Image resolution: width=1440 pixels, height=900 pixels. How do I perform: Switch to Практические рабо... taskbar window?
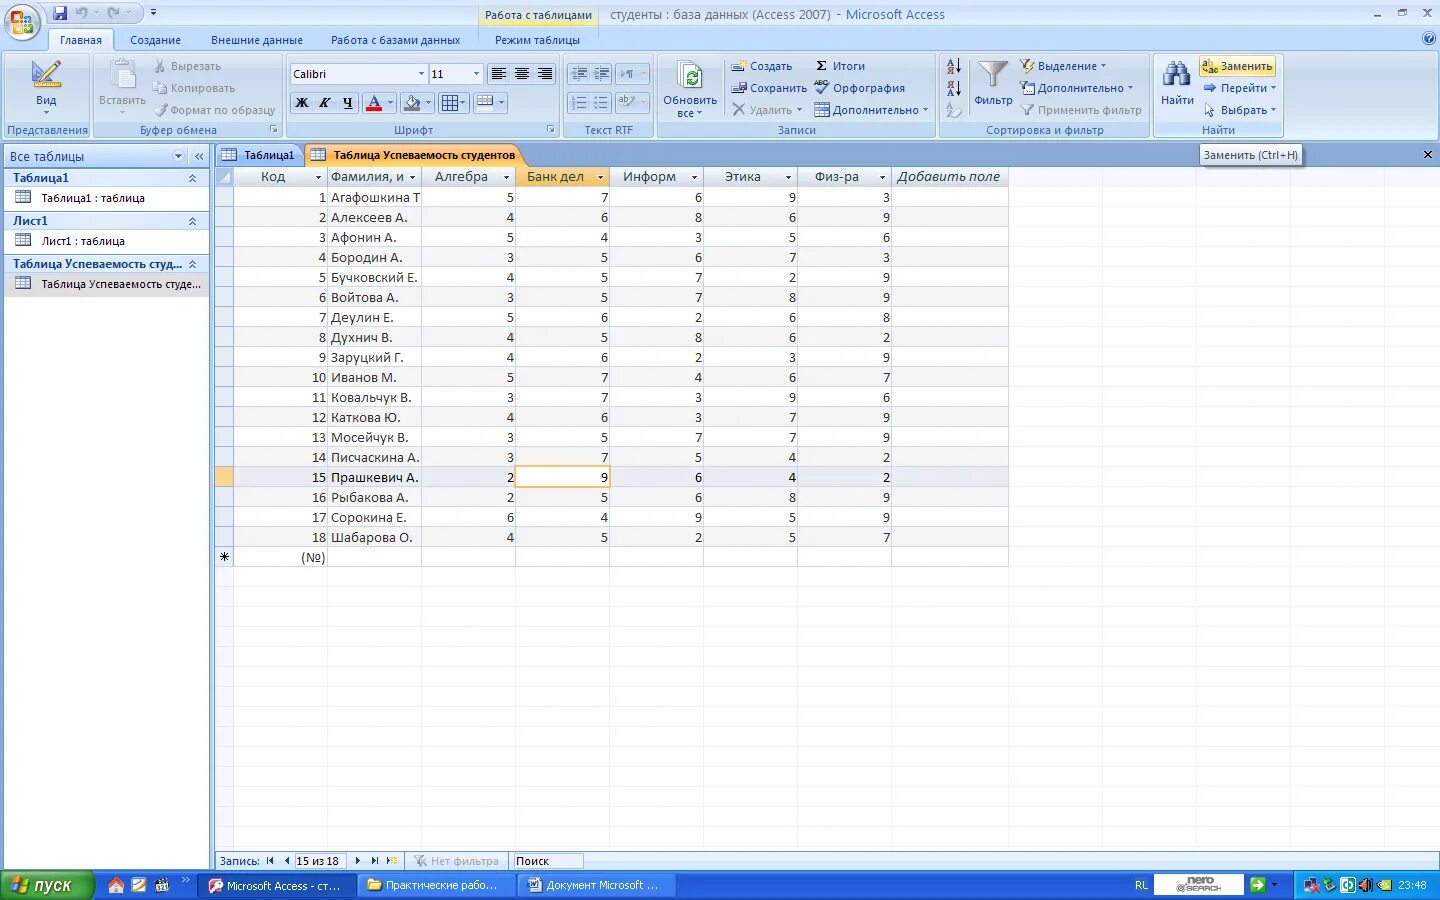(x=438, y=885)
